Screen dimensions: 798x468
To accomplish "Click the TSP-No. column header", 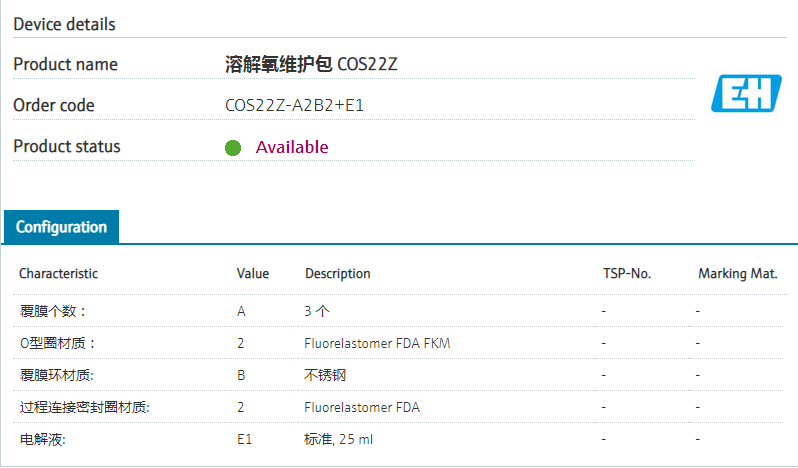I will tap(627, 273).
